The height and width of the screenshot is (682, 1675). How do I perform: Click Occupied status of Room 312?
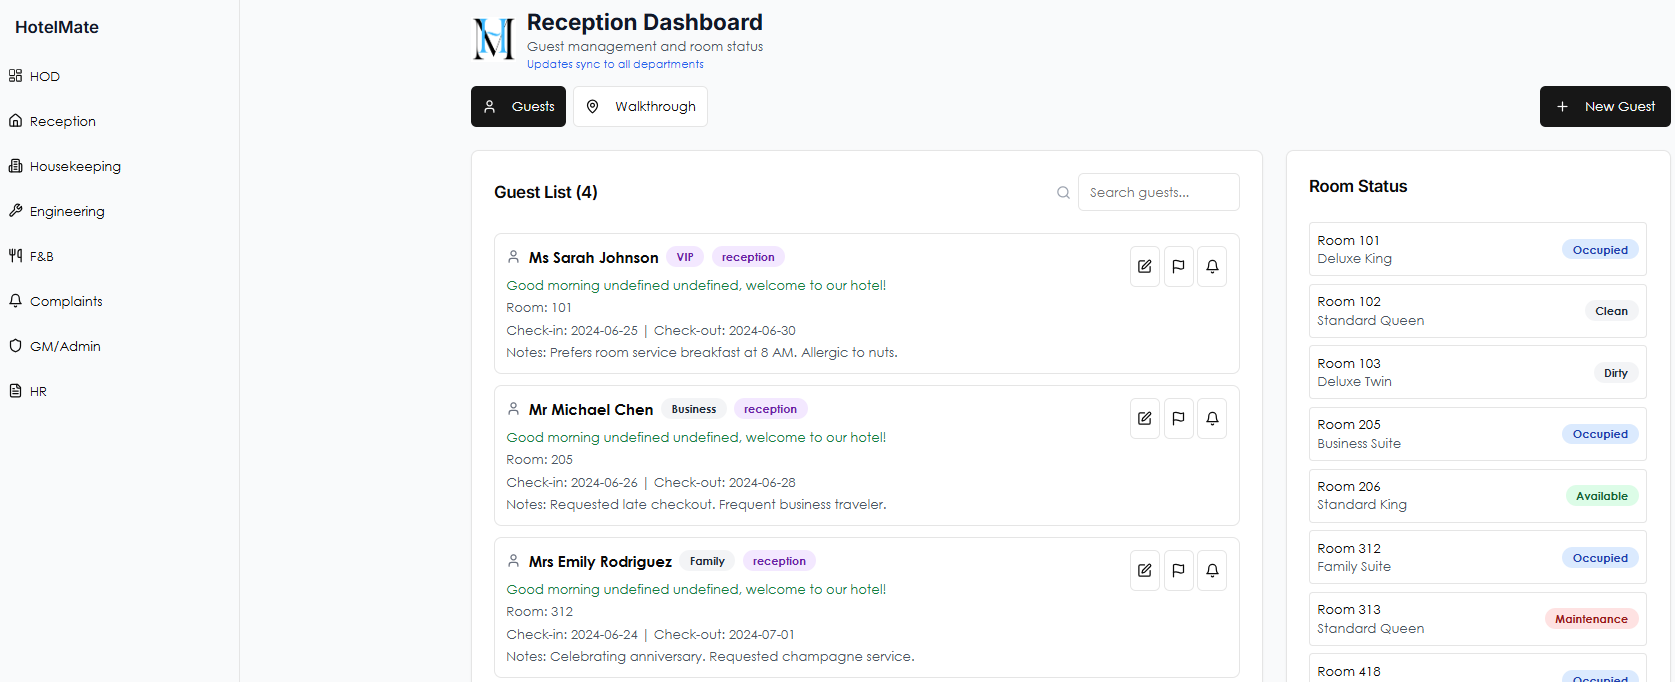tap(1600, 558)
